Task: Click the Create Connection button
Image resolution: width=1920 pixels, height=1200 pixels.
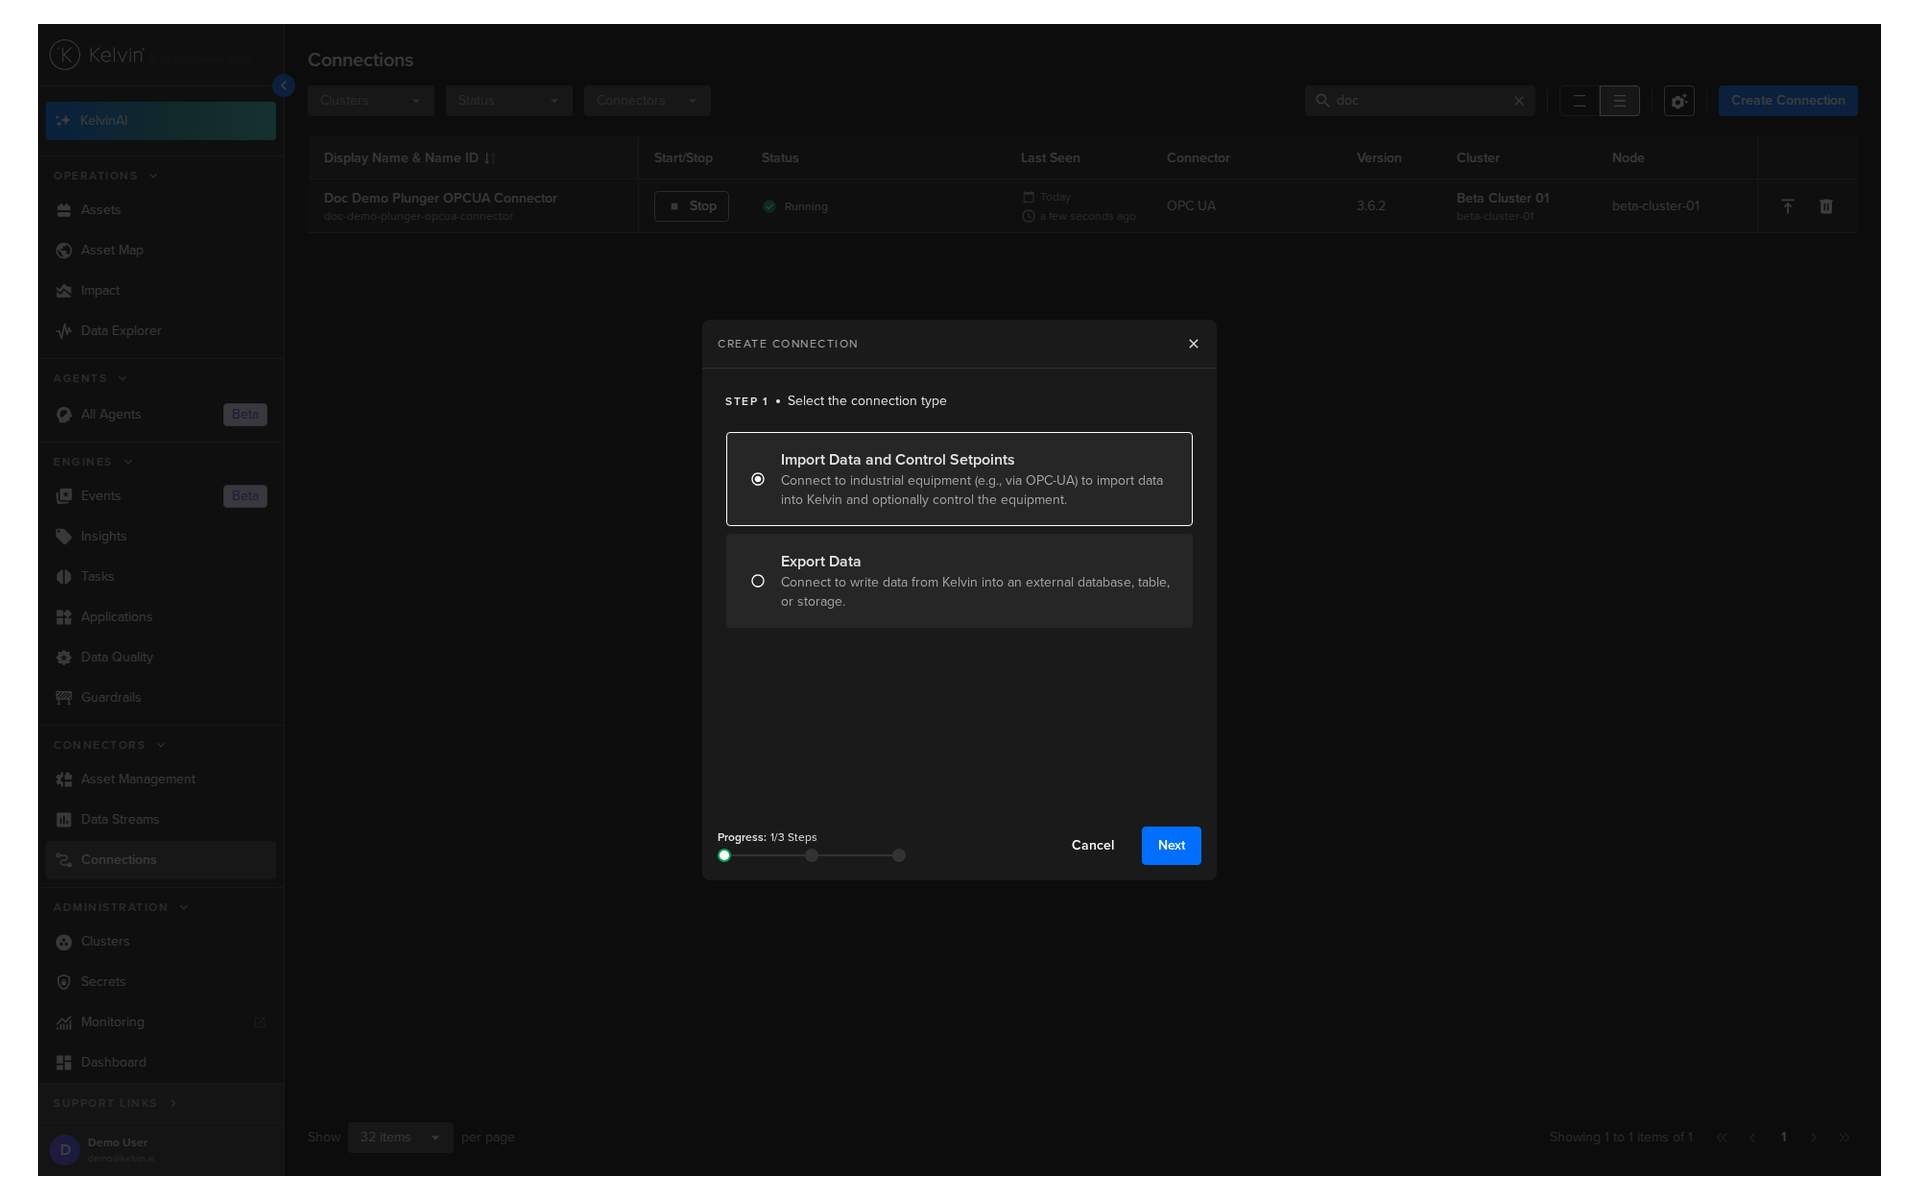Action: [x=1787, y=101]
